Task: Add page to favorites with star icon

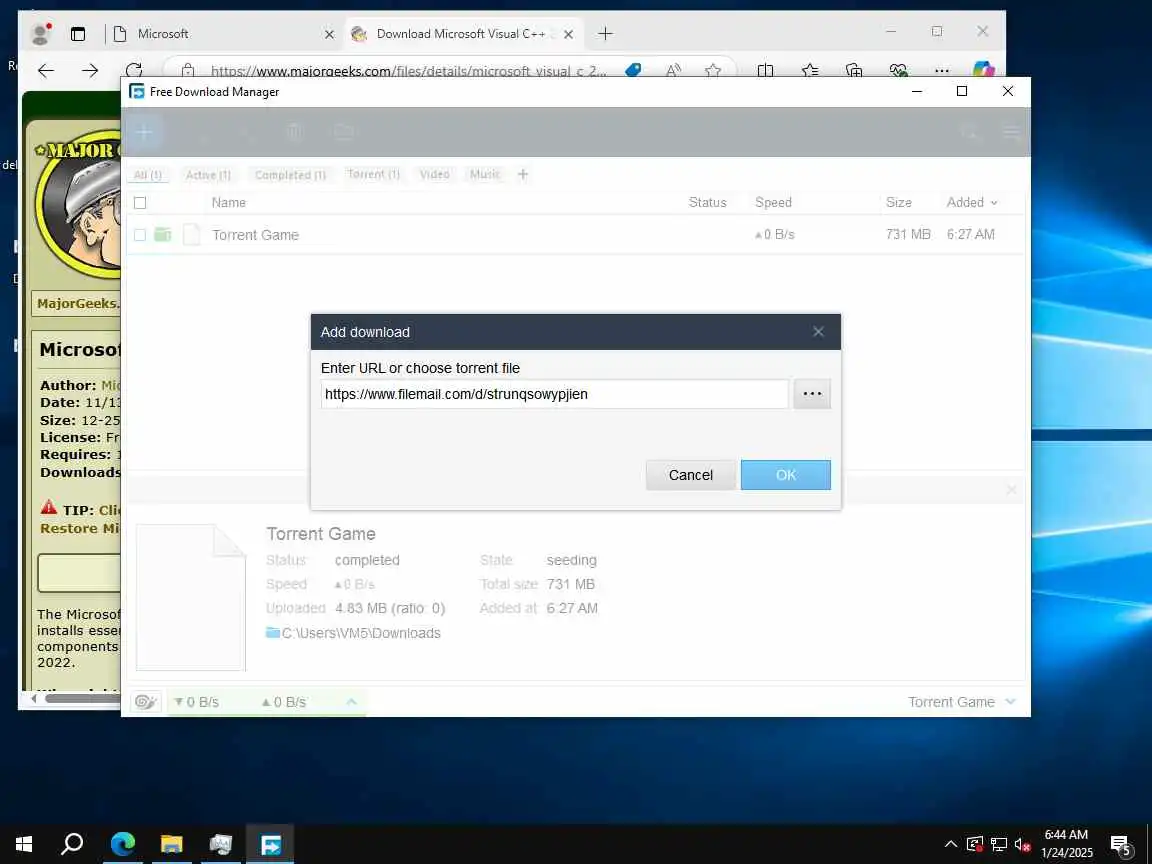Action: [713, 71]
